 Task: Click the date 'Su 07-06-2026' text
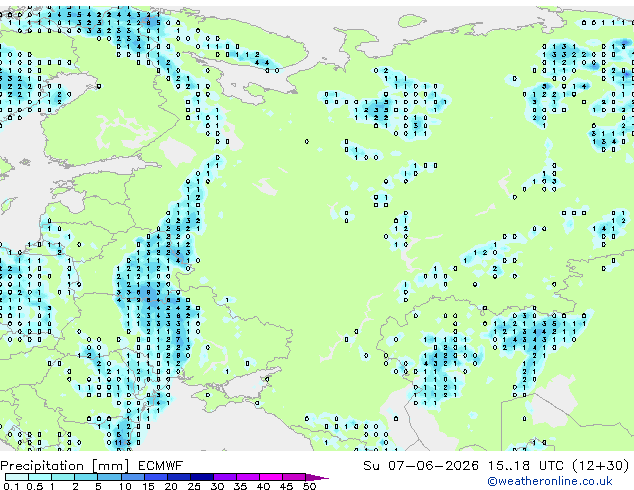coord(421,466)
